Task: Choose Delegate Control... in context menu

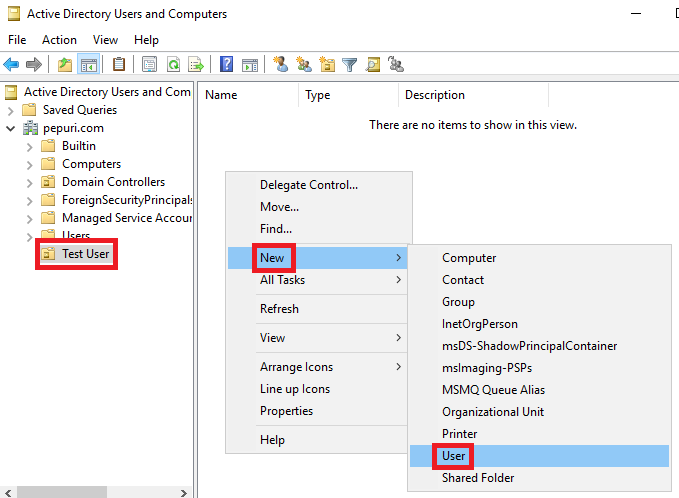Action: click(317, 185)
